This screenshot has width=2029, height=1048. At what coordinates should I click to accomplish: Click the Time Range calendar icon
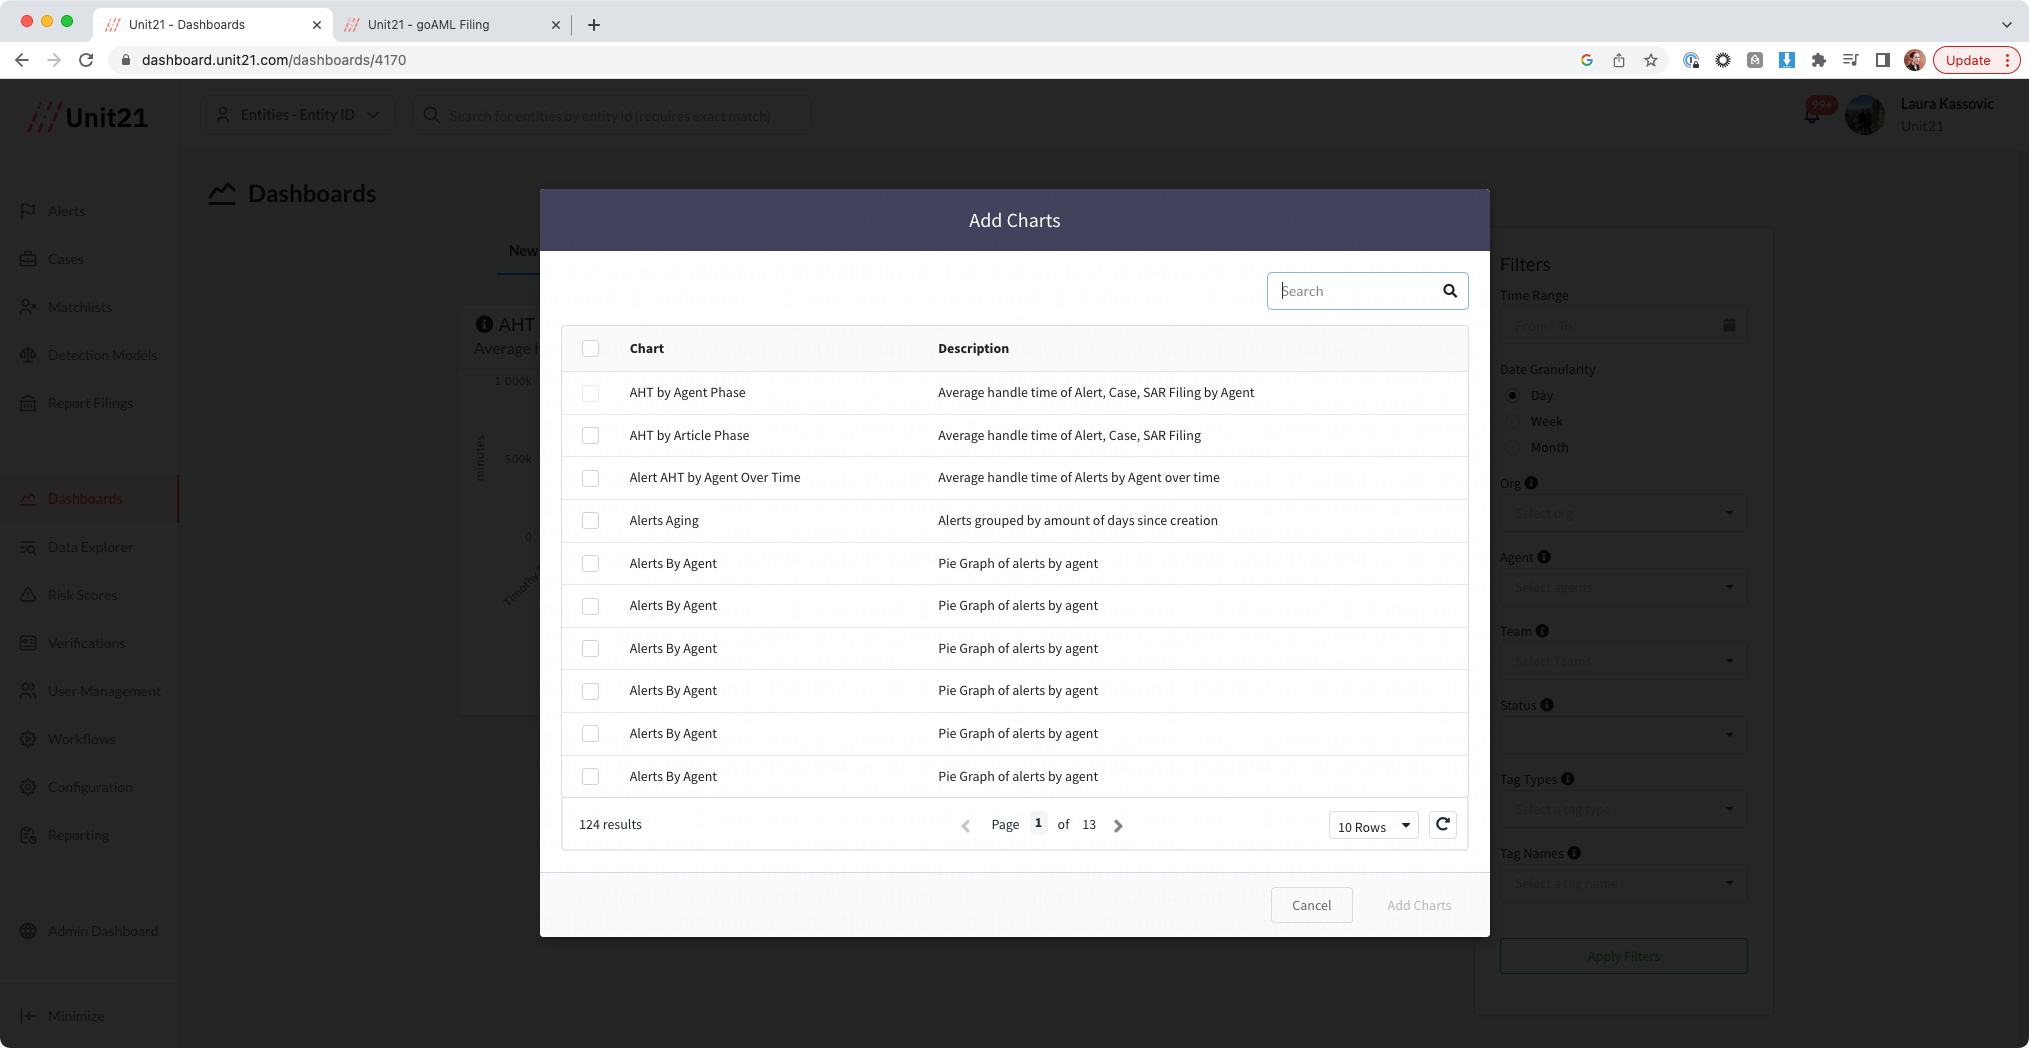pyautogui.click(x=1729, y=325)
